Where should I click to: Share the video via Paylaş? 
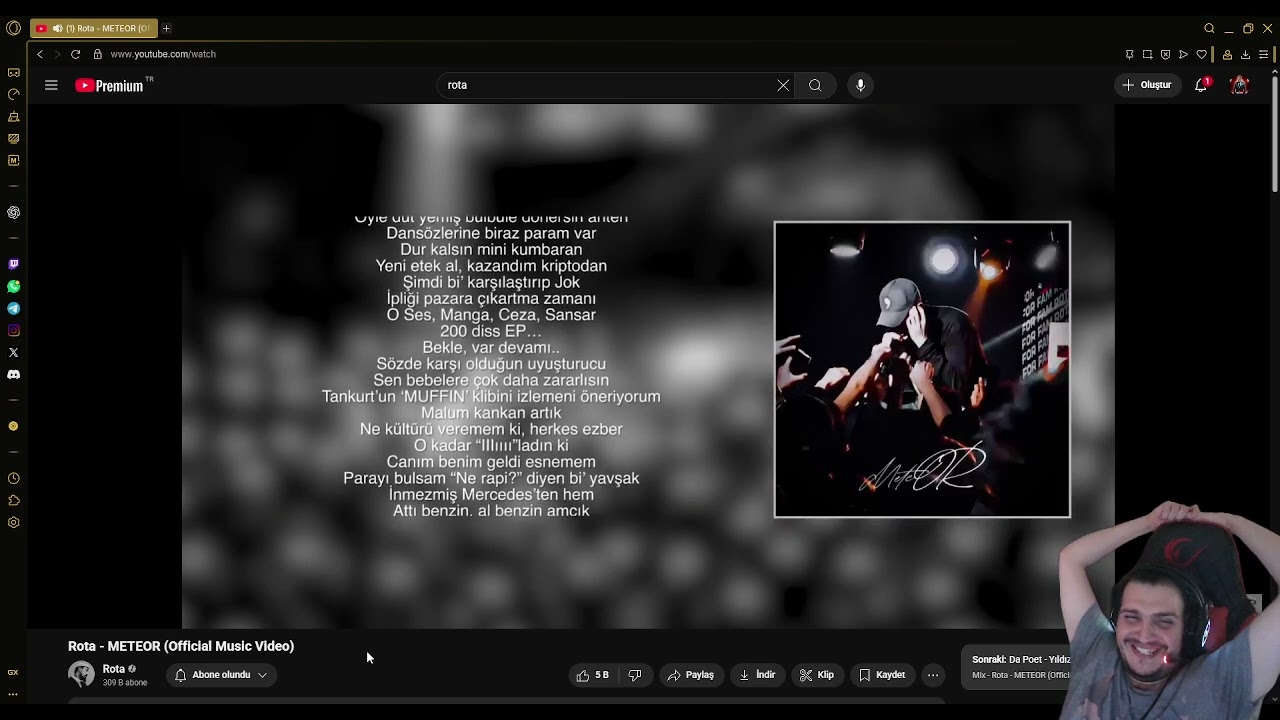pyautogui.click(x=691, y=675)
